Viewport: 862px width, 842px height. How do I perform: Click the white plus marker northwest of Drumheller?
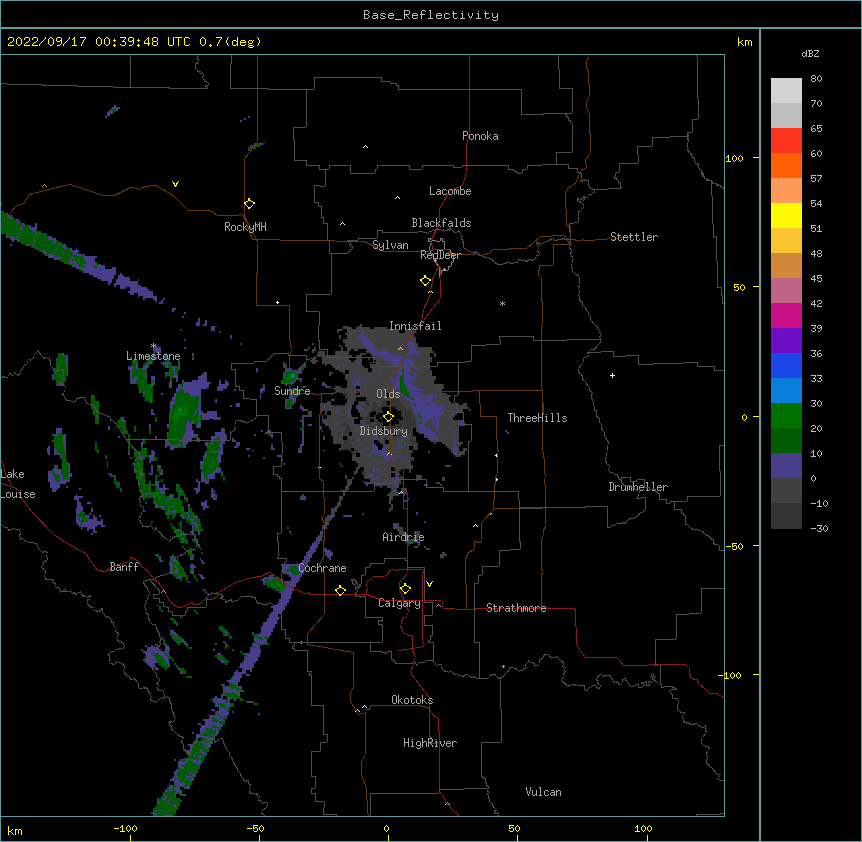tap(612, 375)
